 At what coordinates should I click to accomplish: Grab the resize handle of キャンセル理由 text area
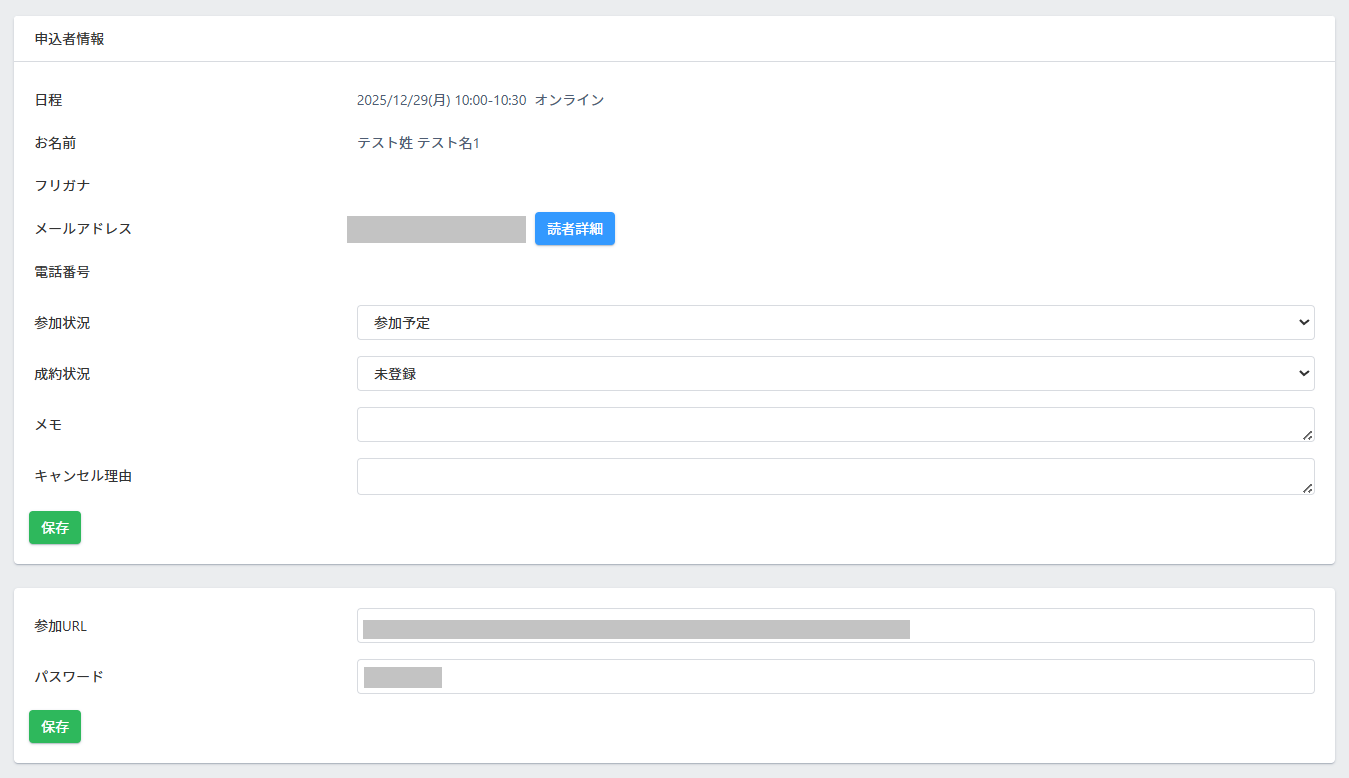(x=1308, y=488)
